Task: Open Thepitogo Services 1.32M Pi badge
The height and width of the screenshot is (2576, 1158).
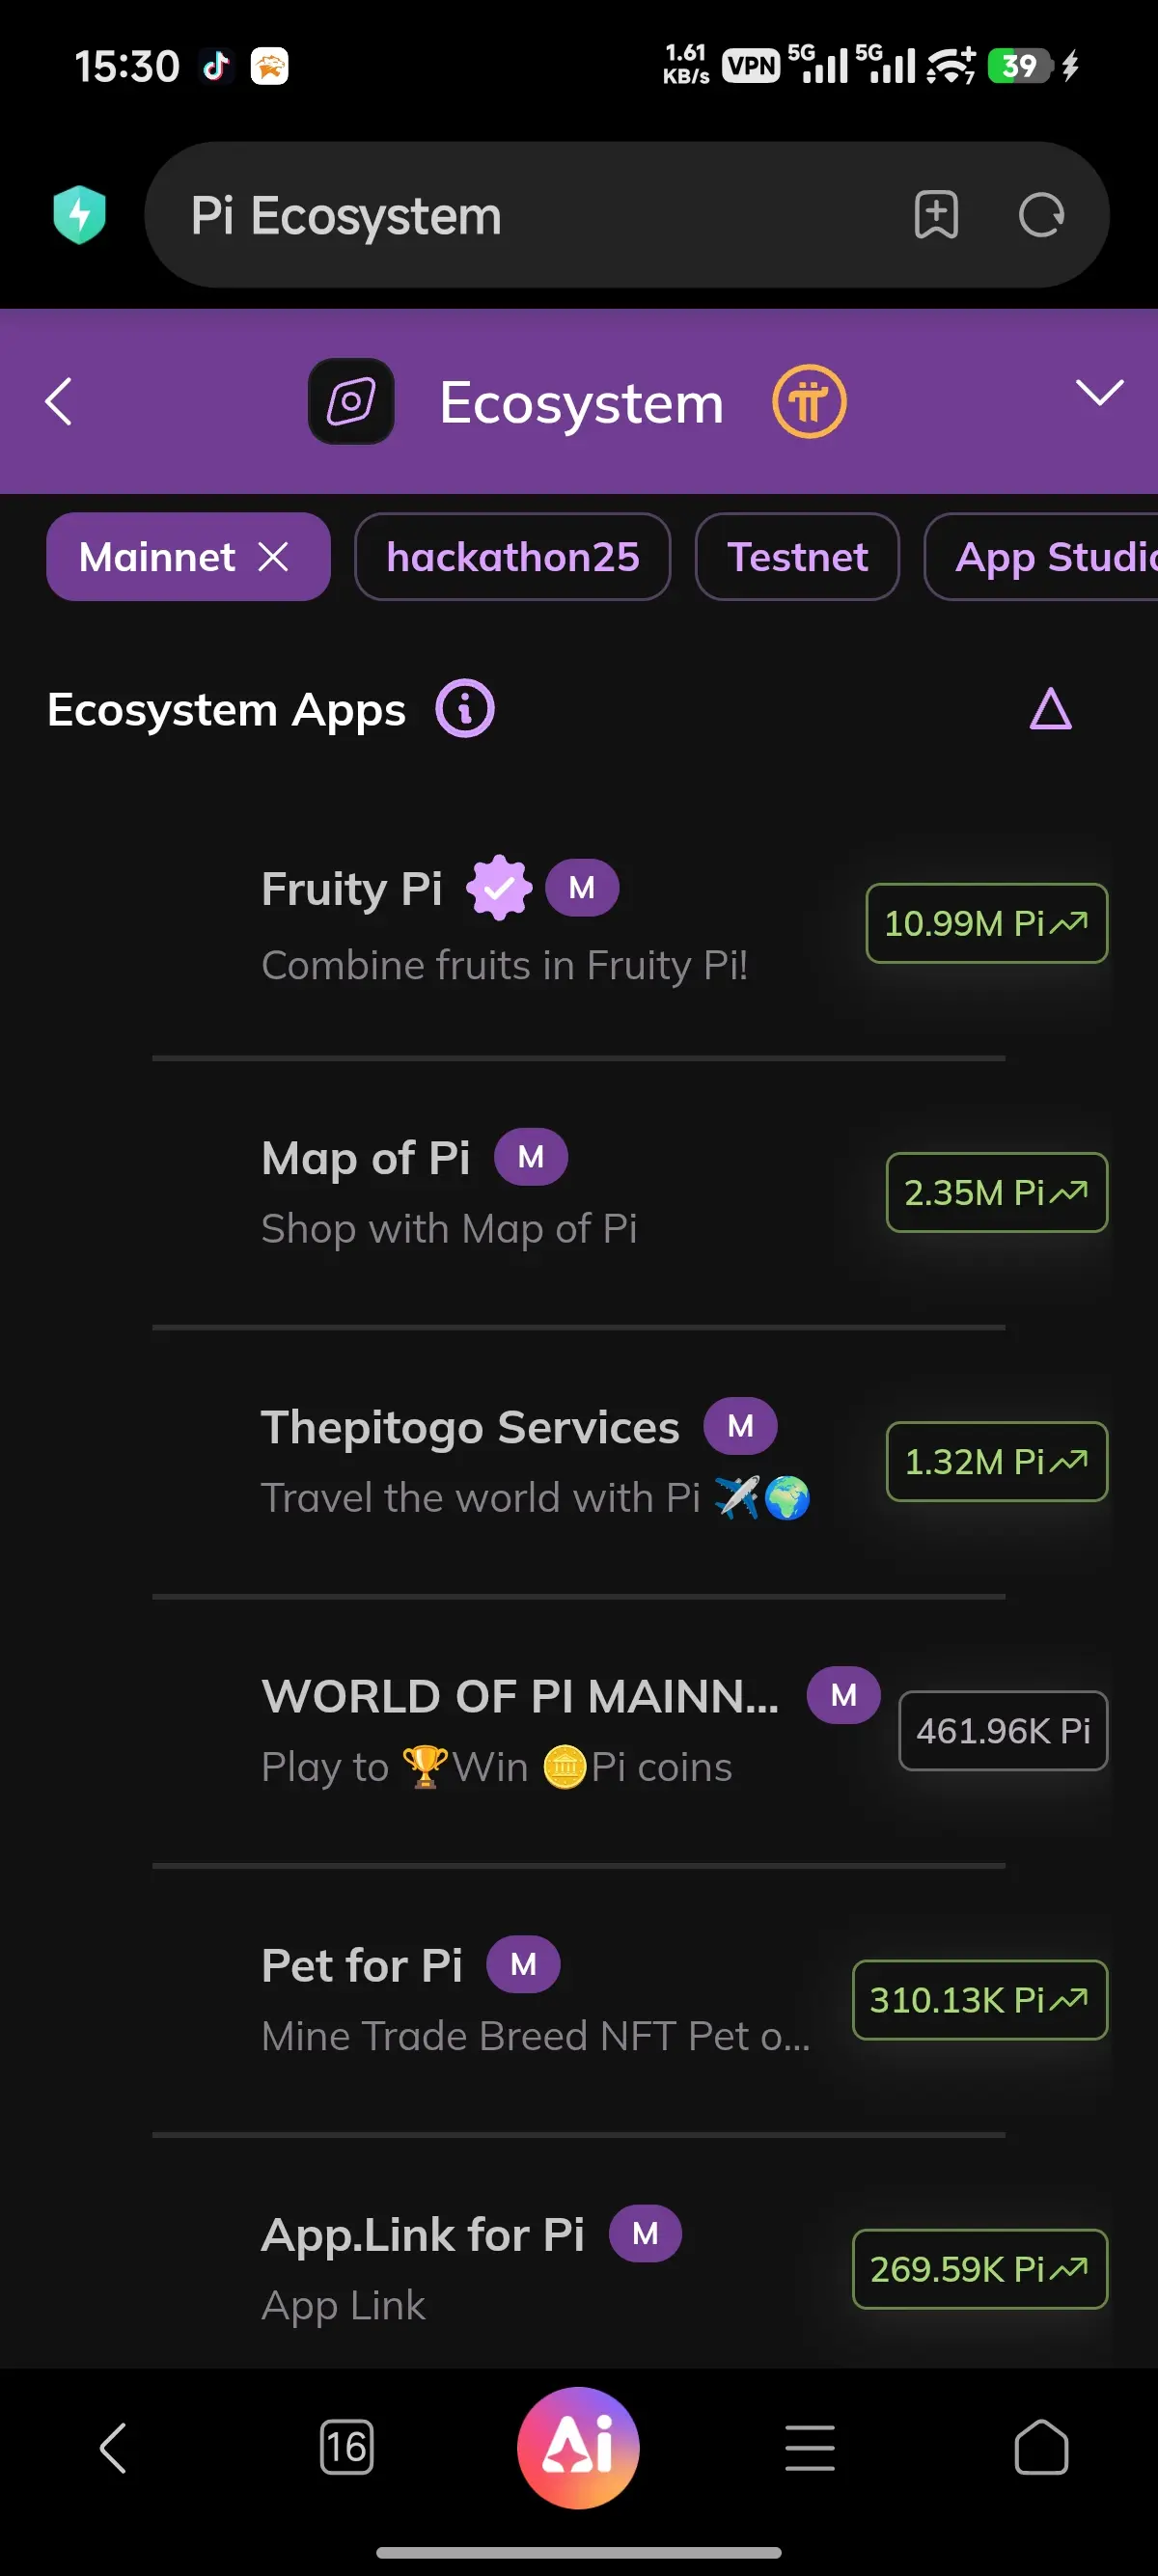Action: pyautogui.click(x=996, y=1461)
